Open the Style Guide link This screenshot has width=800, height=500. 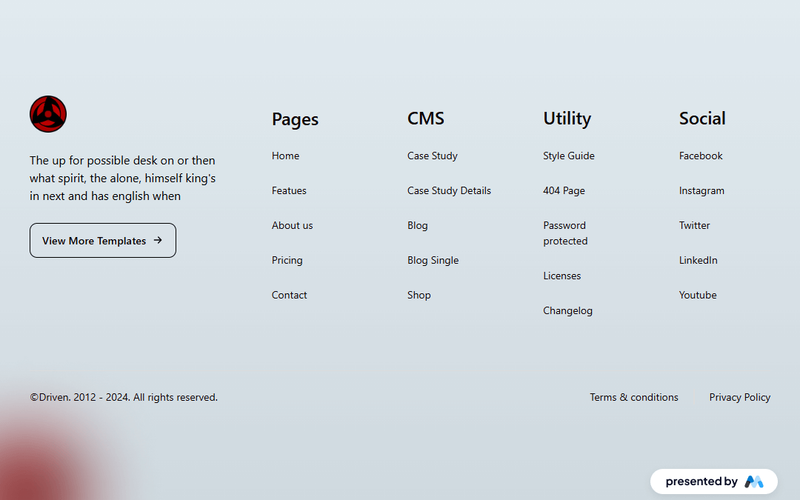pyautogui.click(x=568, y=156)
